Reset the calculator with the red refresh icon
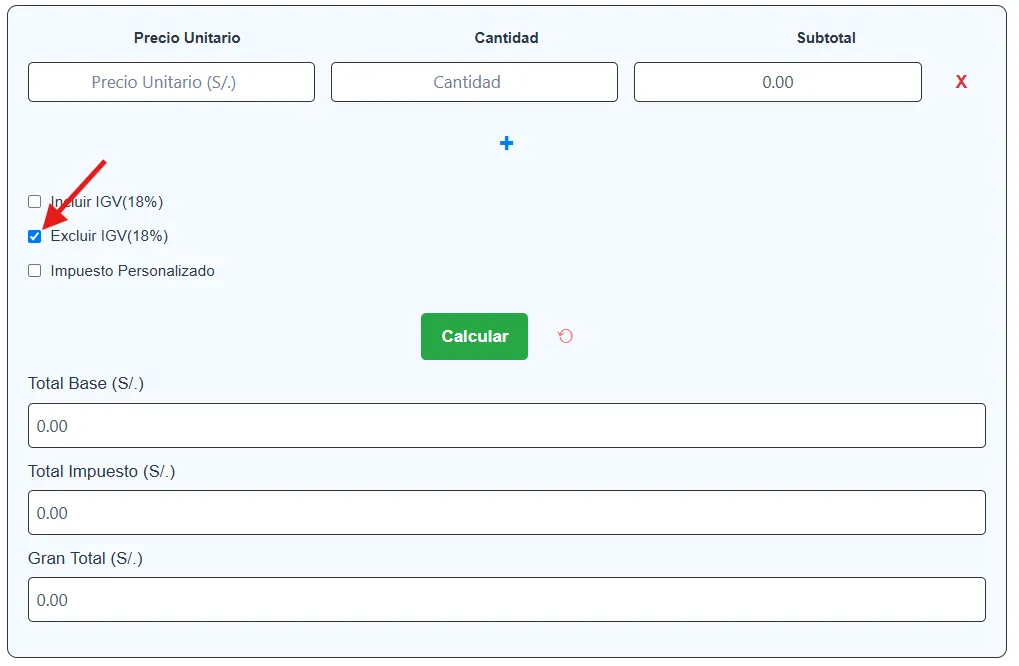Viewport: 1019px width, 666px height. tap(565, 336)
